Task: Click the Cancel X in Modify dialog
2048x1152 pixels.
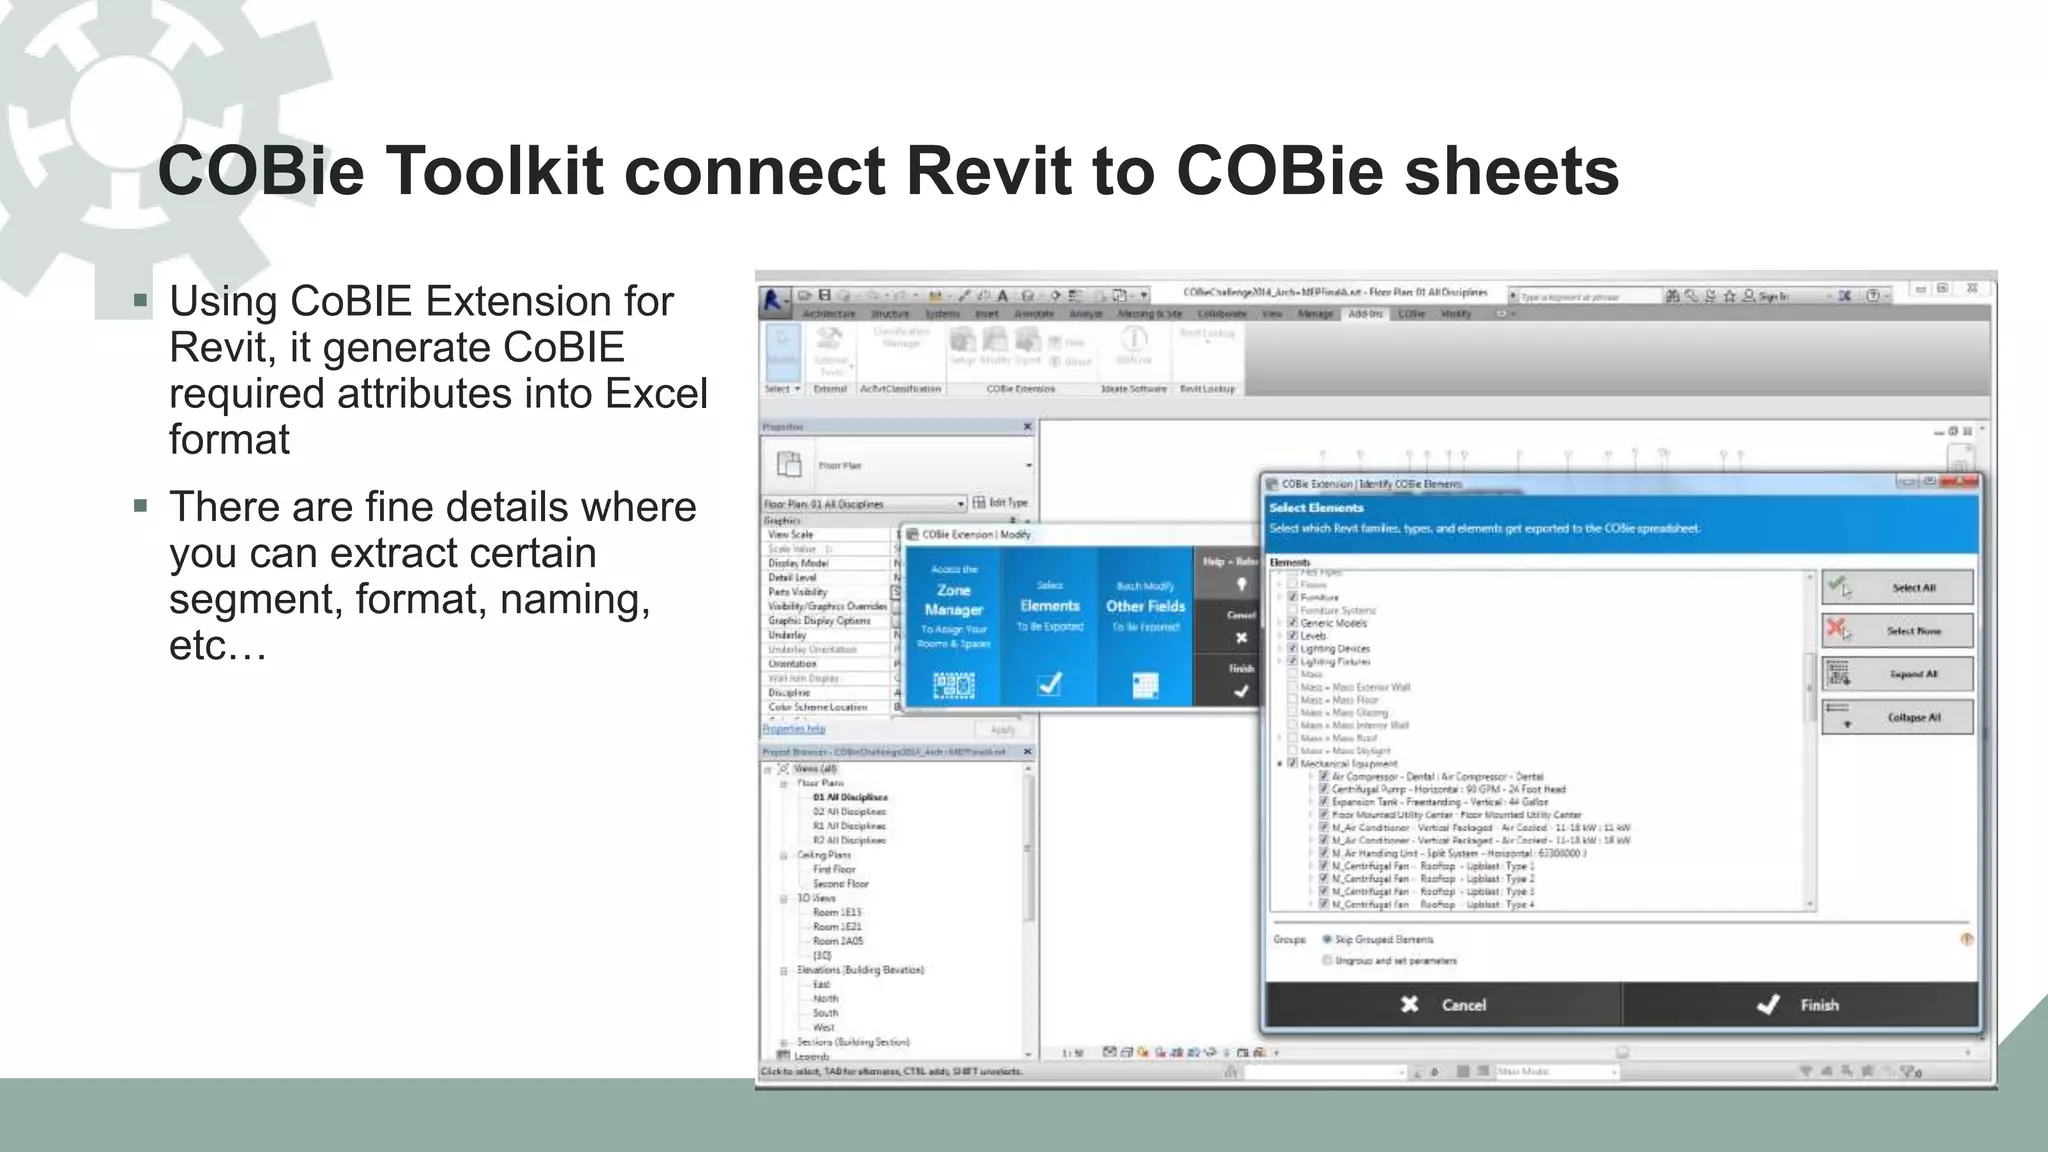Action: click(x=1241, y=638)
